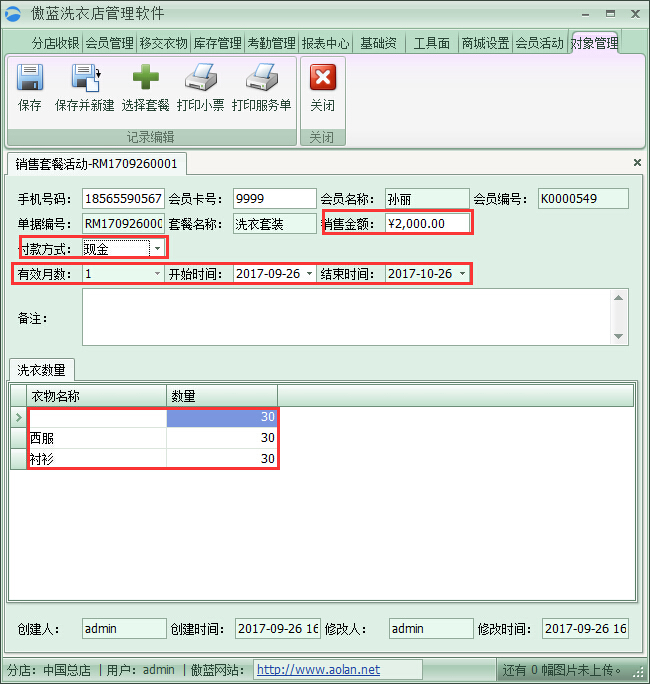Click the 修改时间 modification time field

(x=585, y=629)
